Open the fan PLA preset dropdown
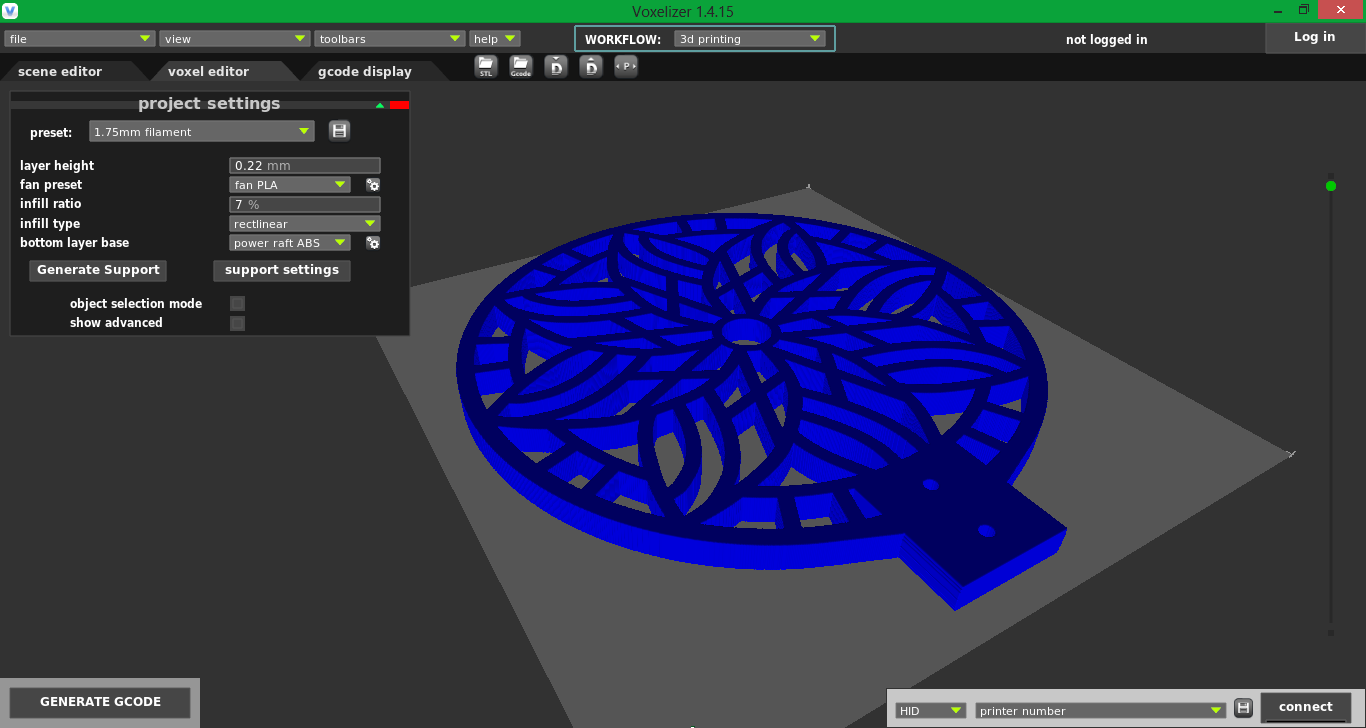 pos(290,185)
